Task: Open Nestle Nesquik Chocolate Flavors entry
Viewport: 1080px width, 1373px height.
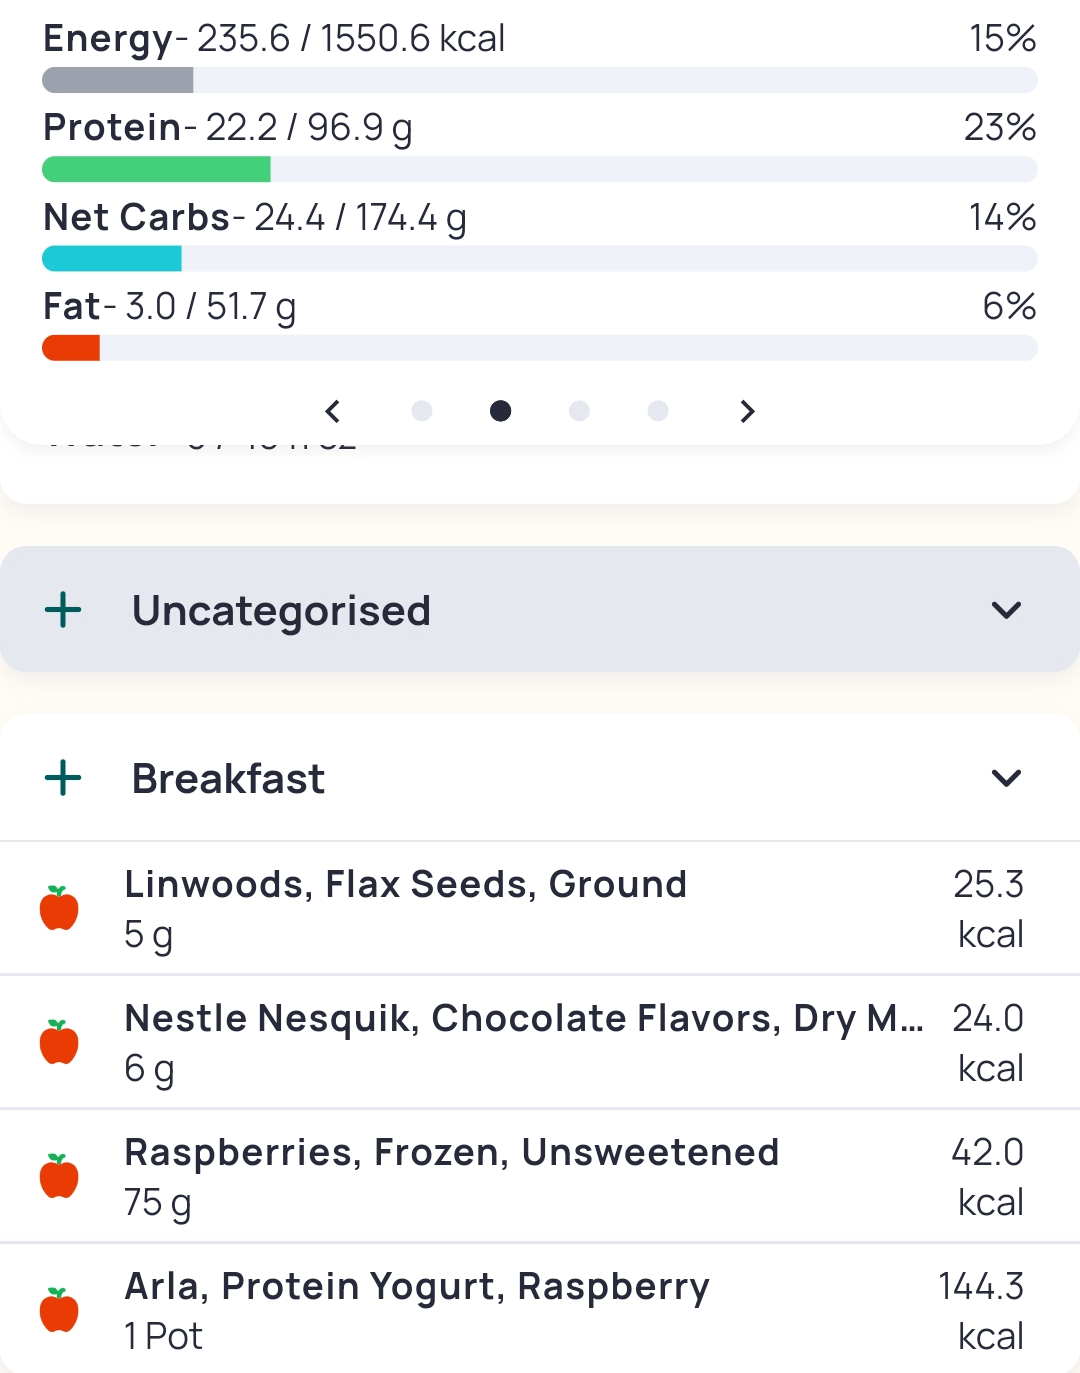Action: (x=523, y=1019)
